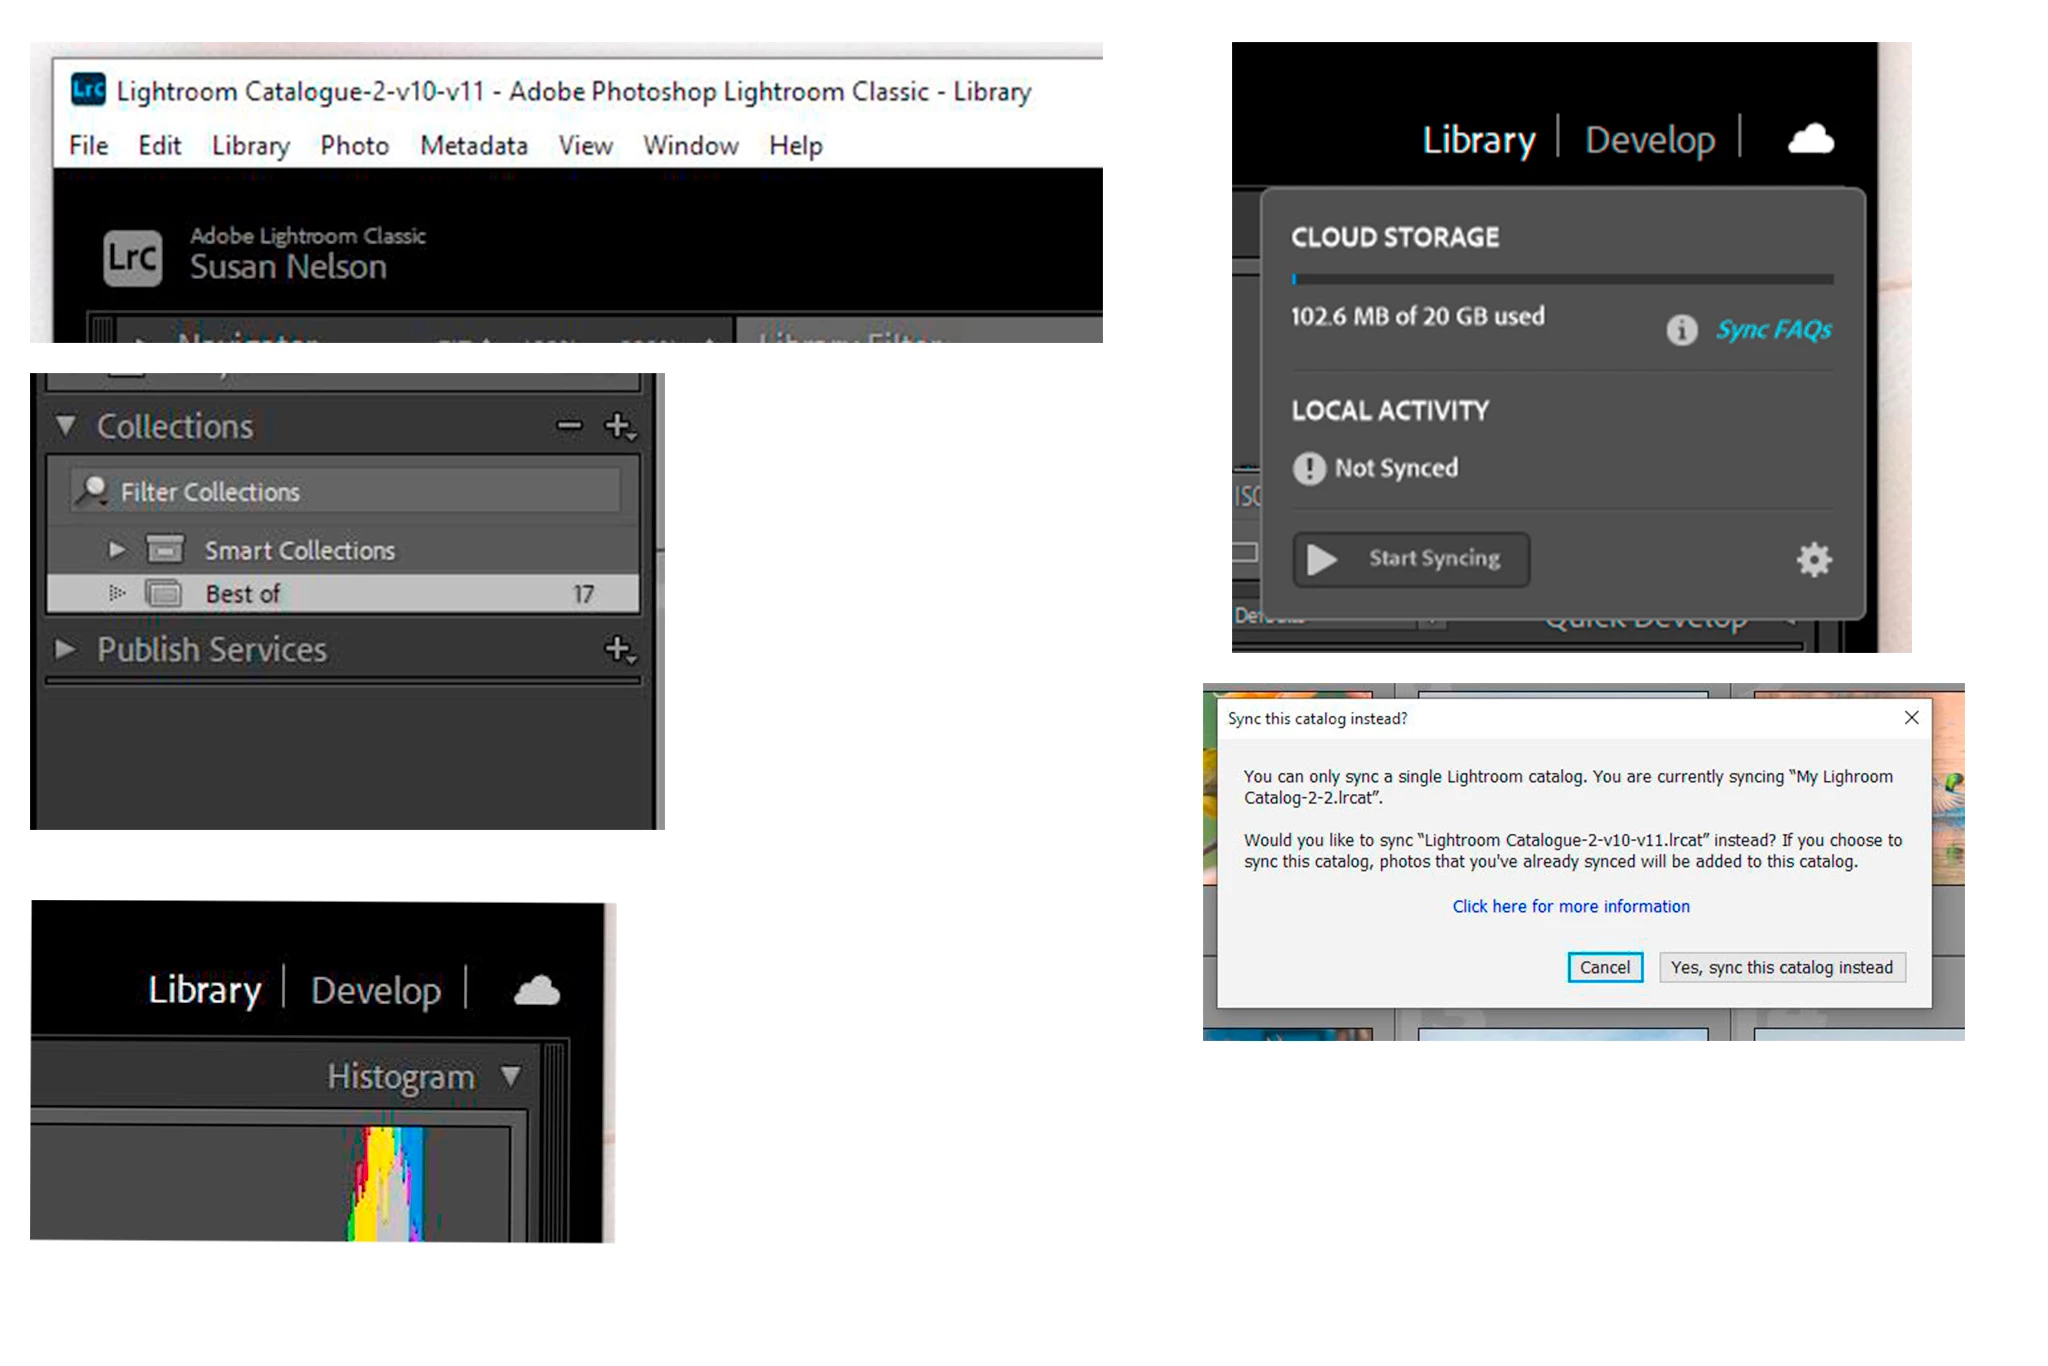Expand the Smart Collections set

click(x=116, y=550)
